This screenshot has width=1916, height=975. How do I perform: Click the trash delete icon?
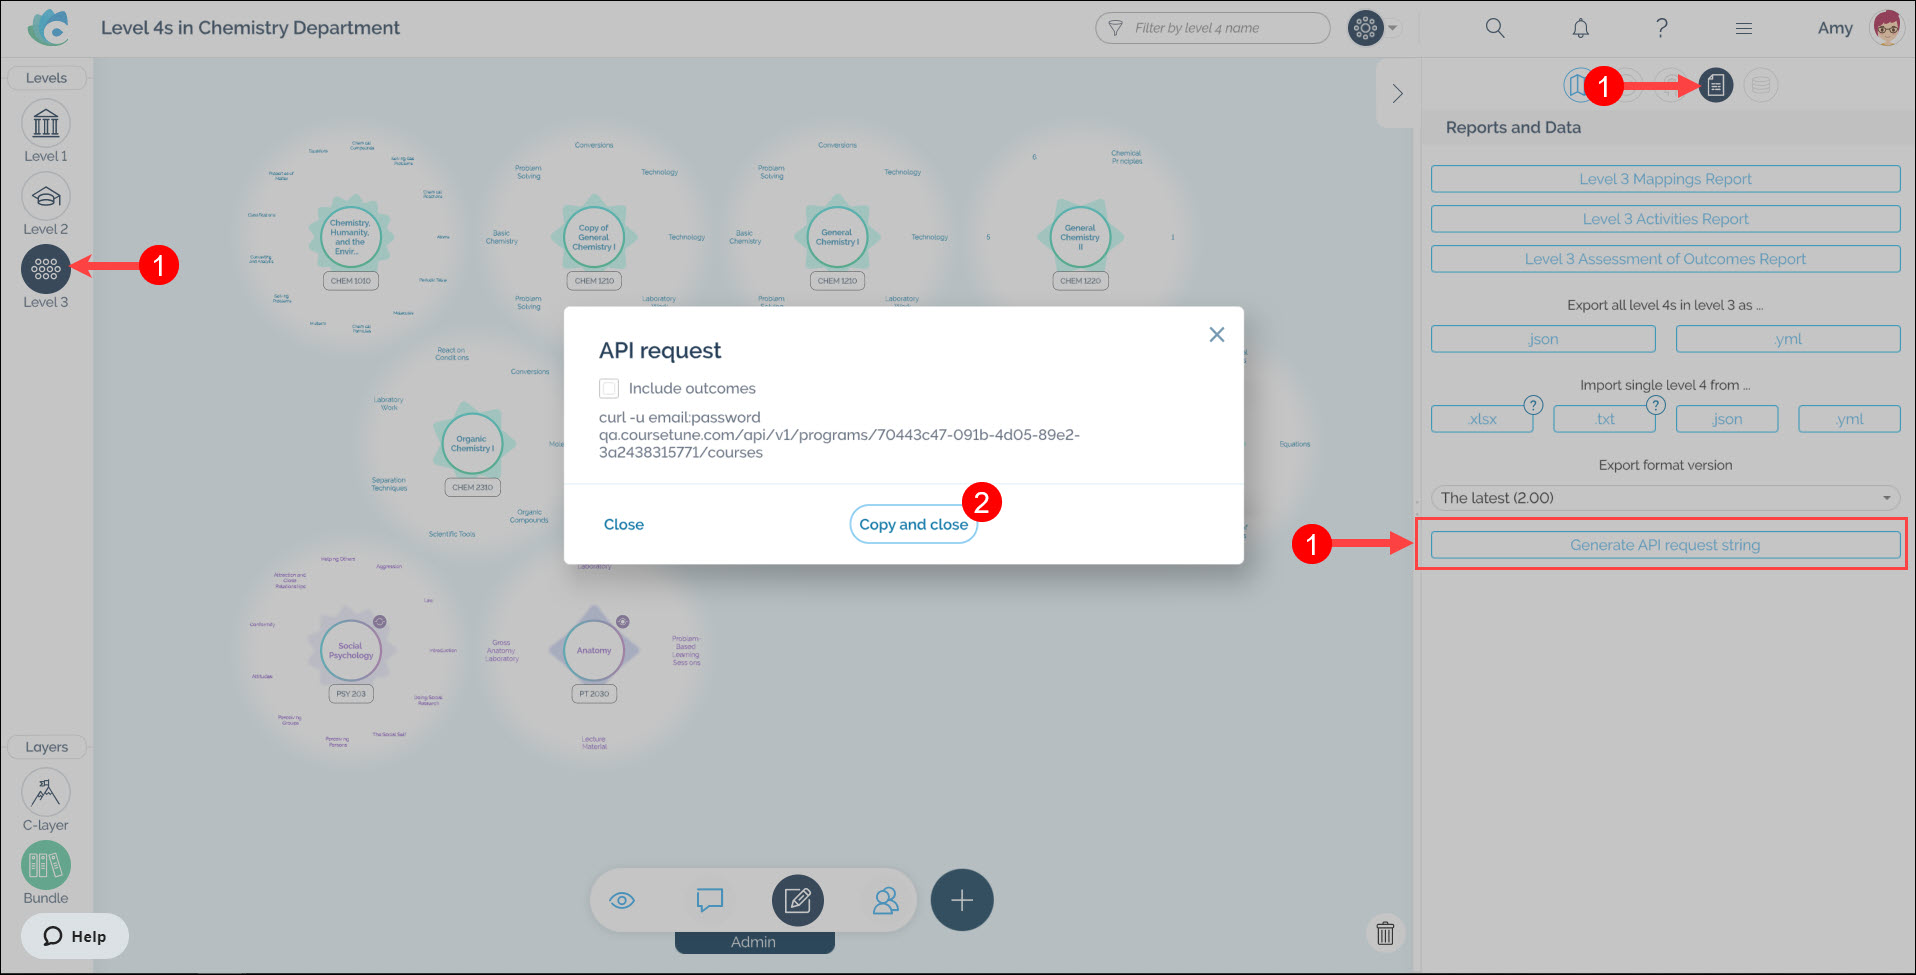pyautogui.click(x=1385, y=933)
